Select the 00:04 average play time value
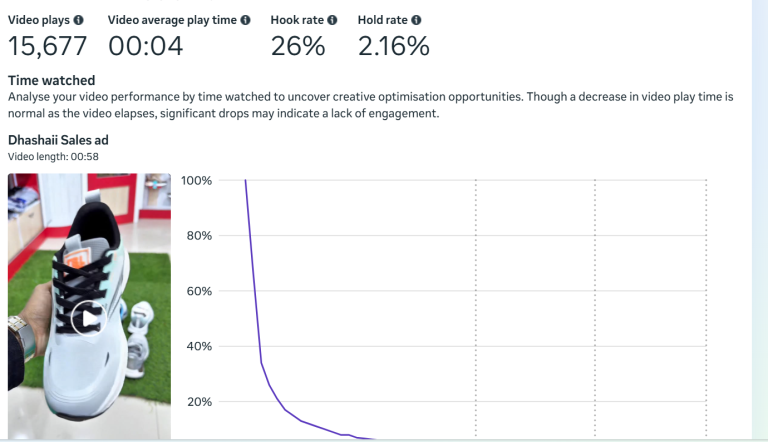768x442 pixels. 146,47
